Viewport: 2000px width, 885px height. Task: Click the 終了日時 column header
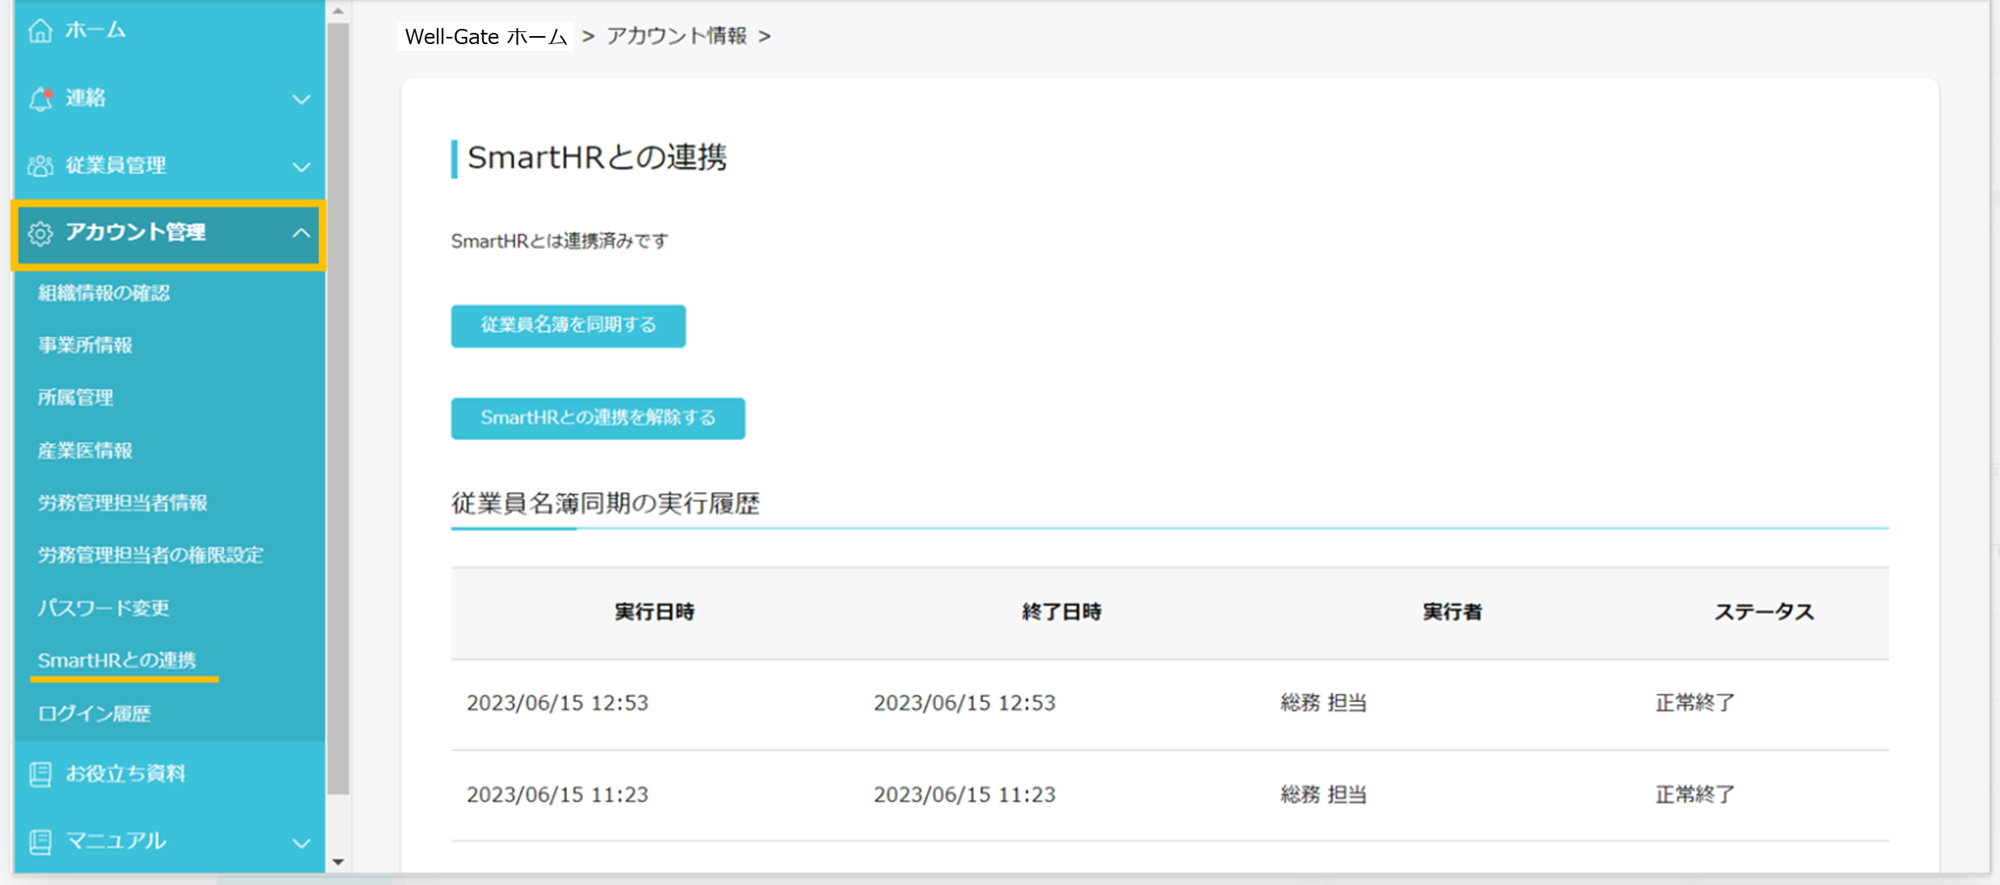(1062, 612)
